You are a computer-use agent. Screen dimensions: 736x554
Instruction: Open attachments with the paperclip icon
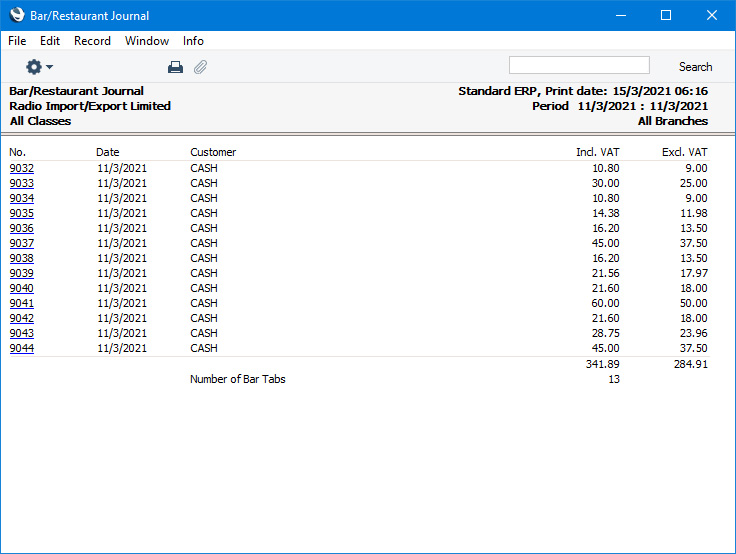200,67
